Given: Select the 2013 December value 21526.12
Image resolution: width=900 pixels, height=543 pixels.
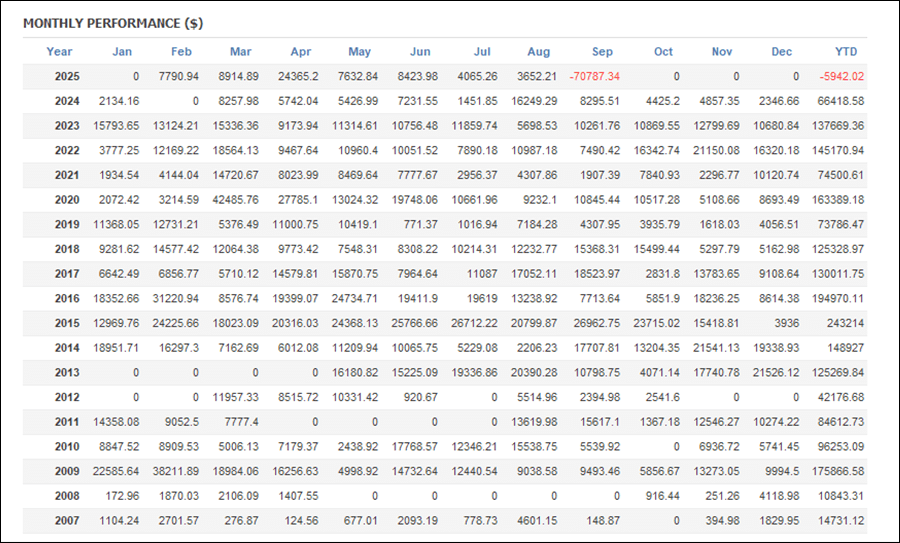Looking at the screenshot, I should (774, 372).
